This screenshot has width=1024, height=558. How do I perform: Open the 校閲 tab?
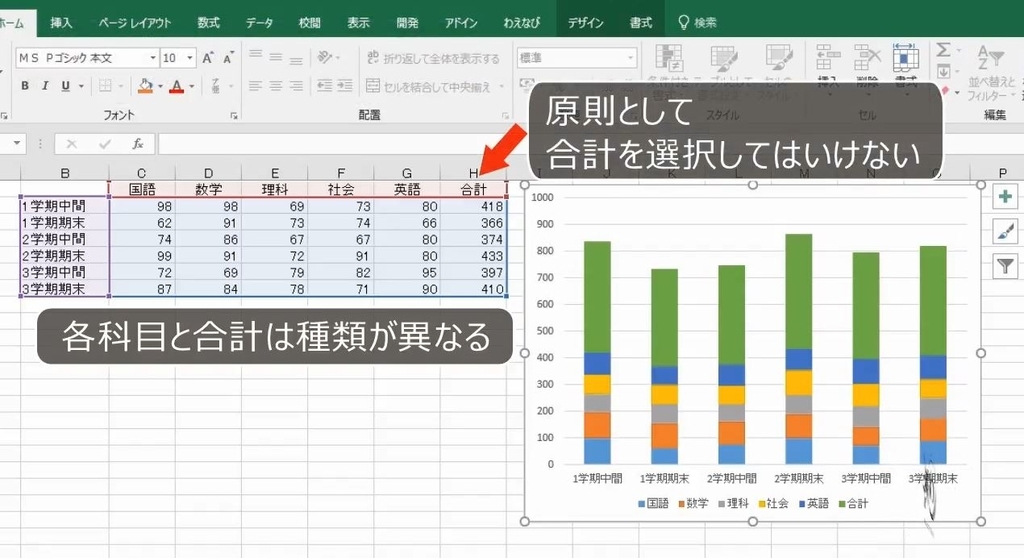tap(310, 23)
